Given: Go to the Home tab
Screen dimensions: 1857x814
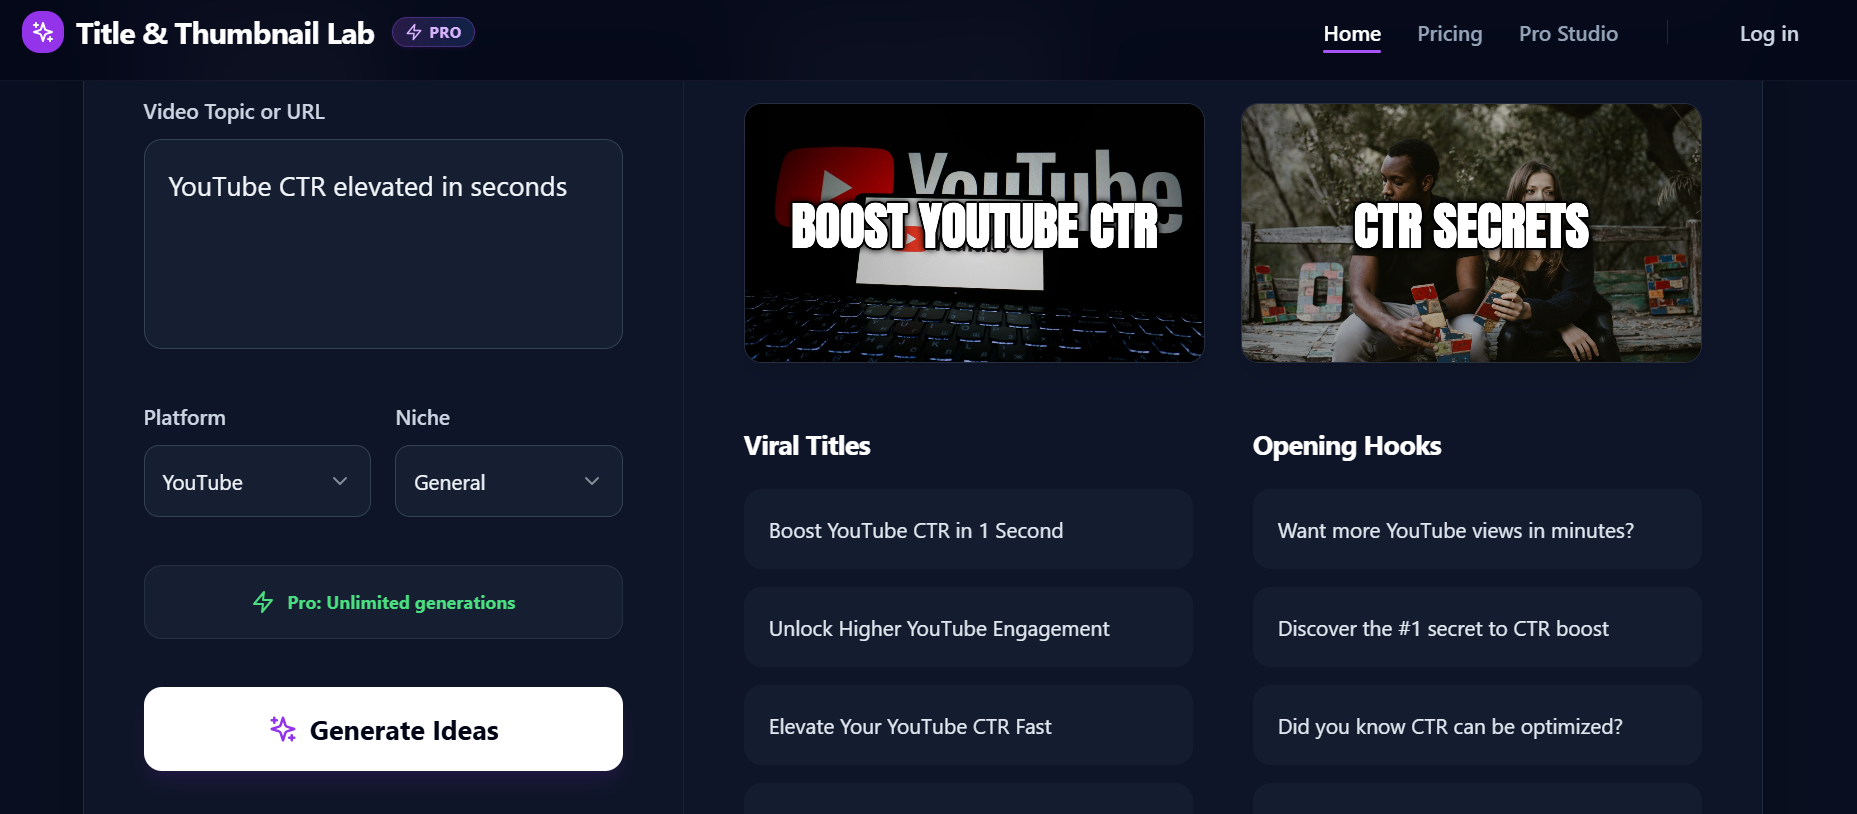Looking at the screenshot, I should coord(1352,34).
